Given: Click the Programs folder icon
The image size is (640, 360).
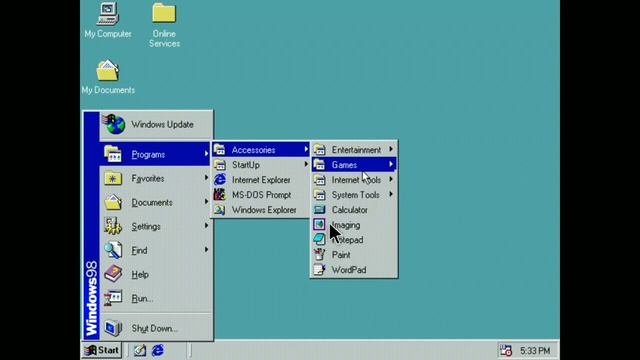Looking at the screenshot, I should click(x=113, y=154).
